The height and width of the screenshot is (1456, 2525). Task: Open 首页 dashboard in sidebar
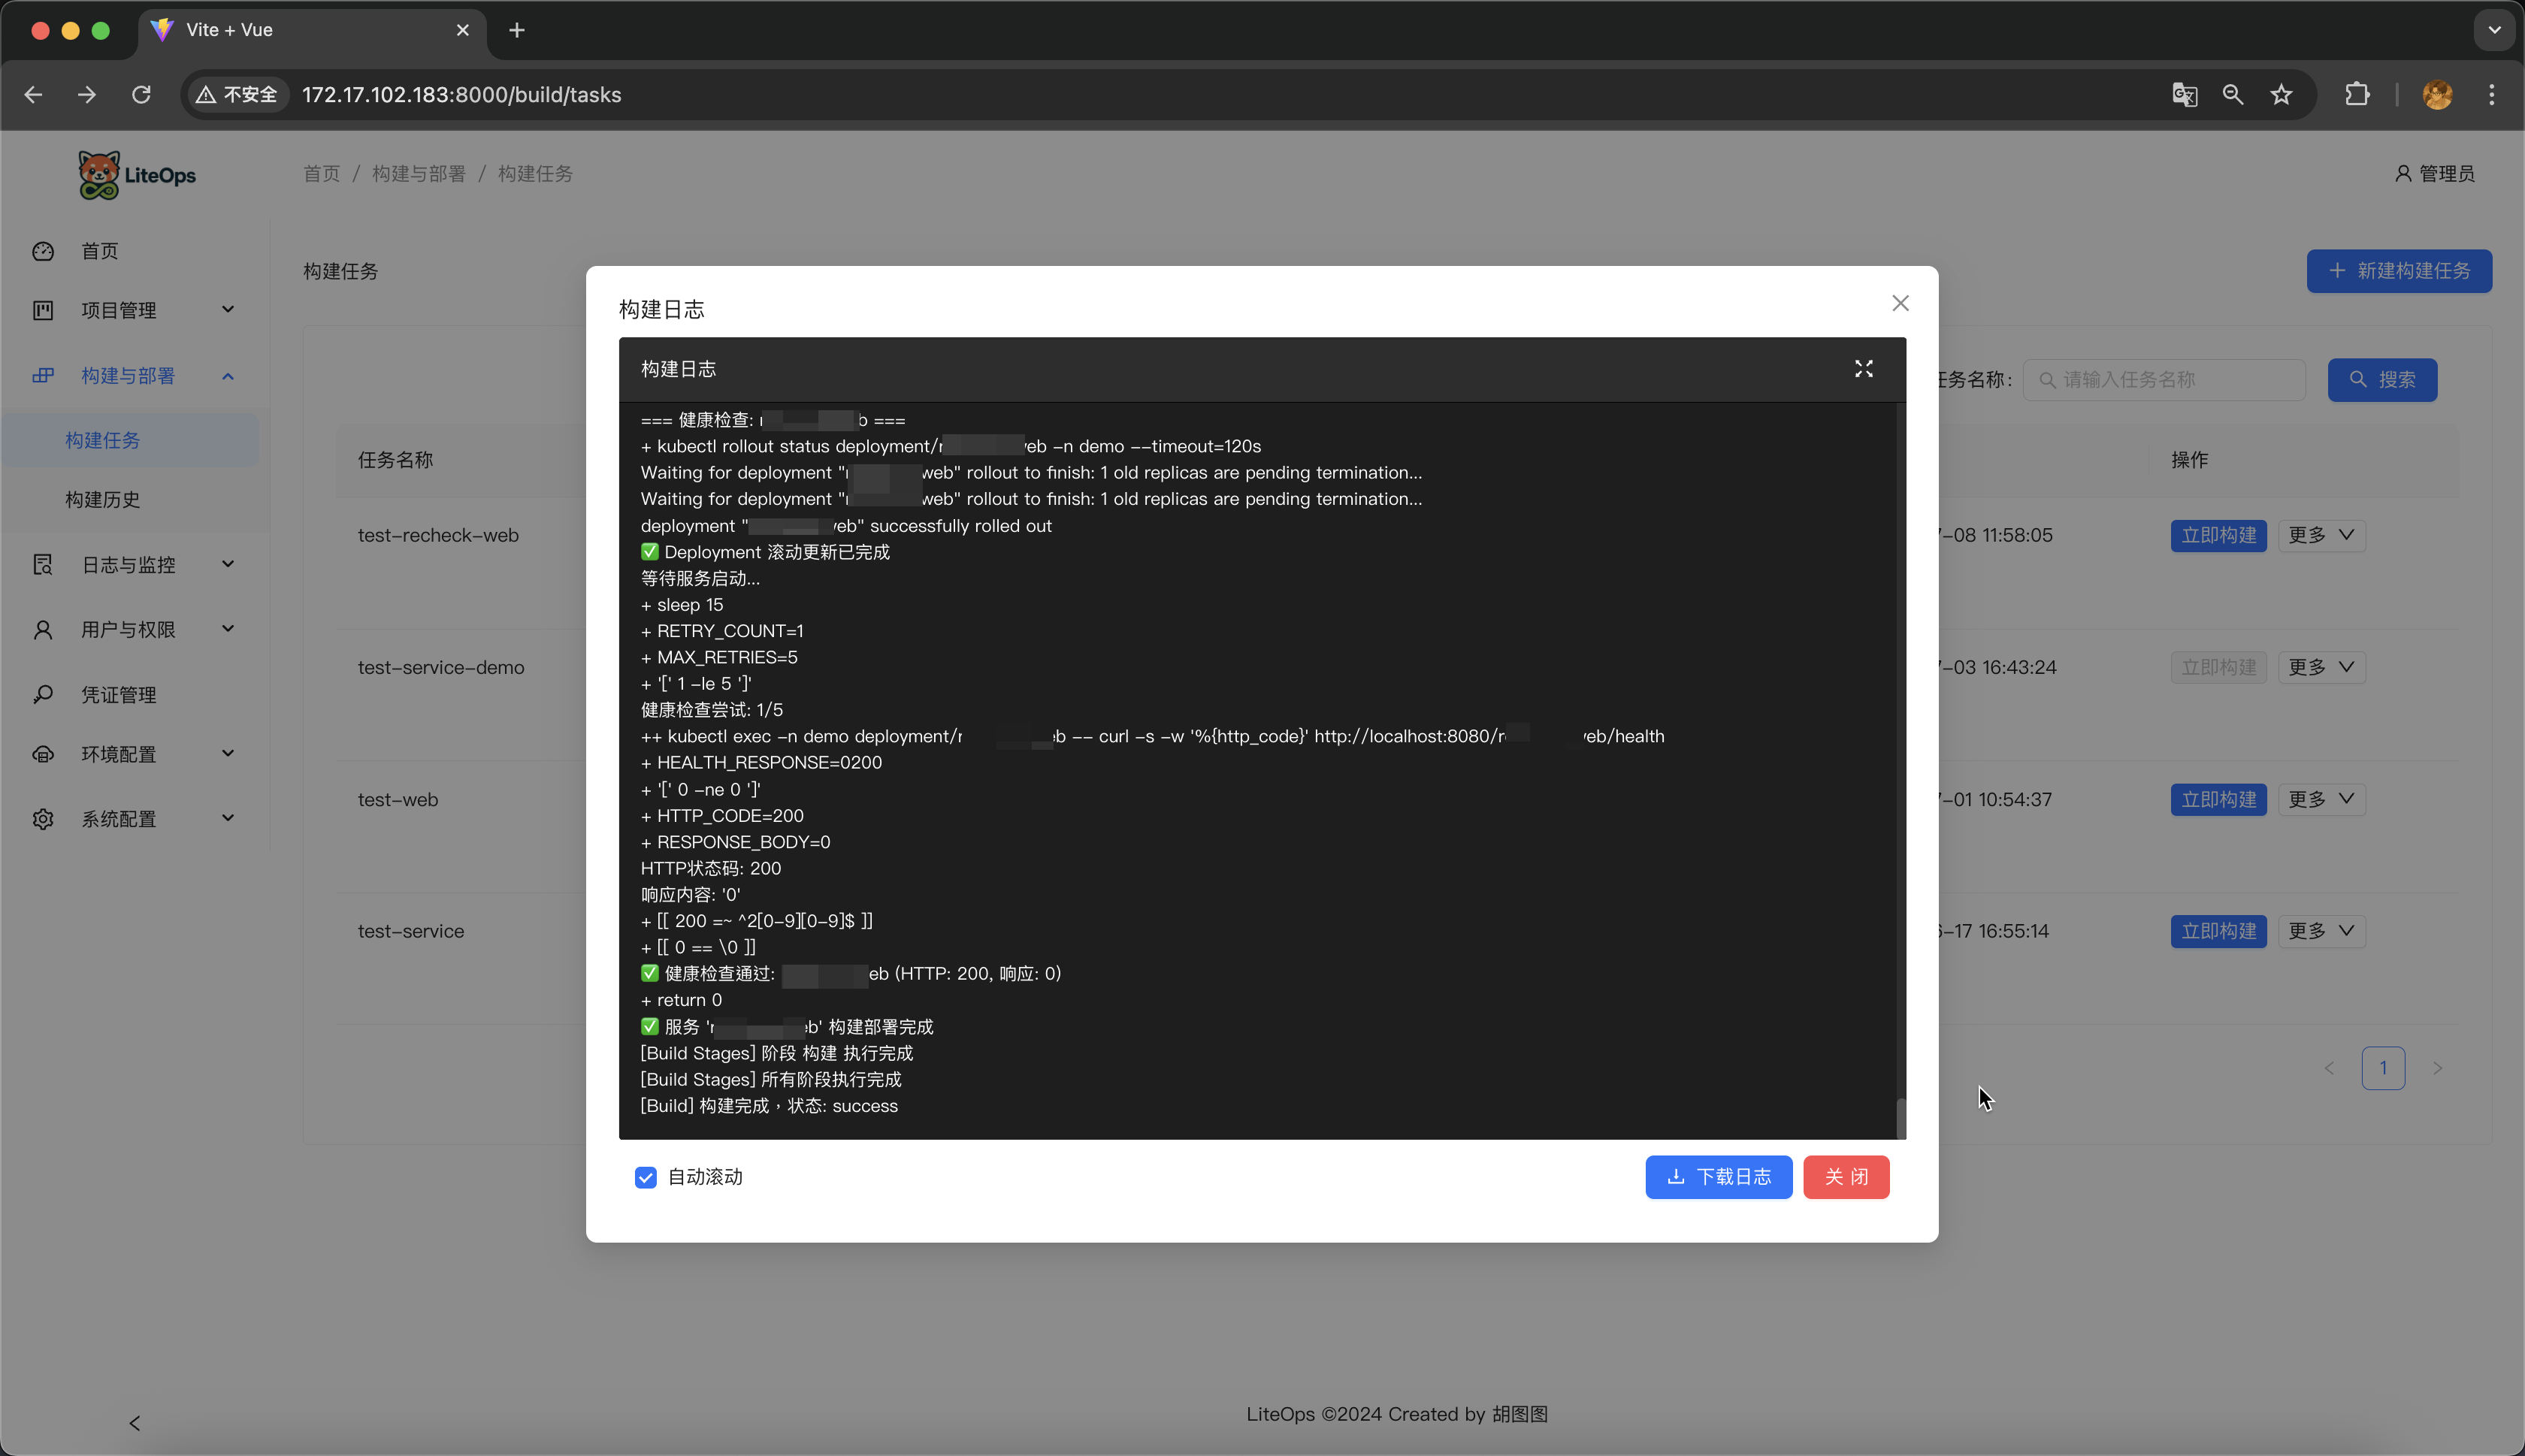100,251
